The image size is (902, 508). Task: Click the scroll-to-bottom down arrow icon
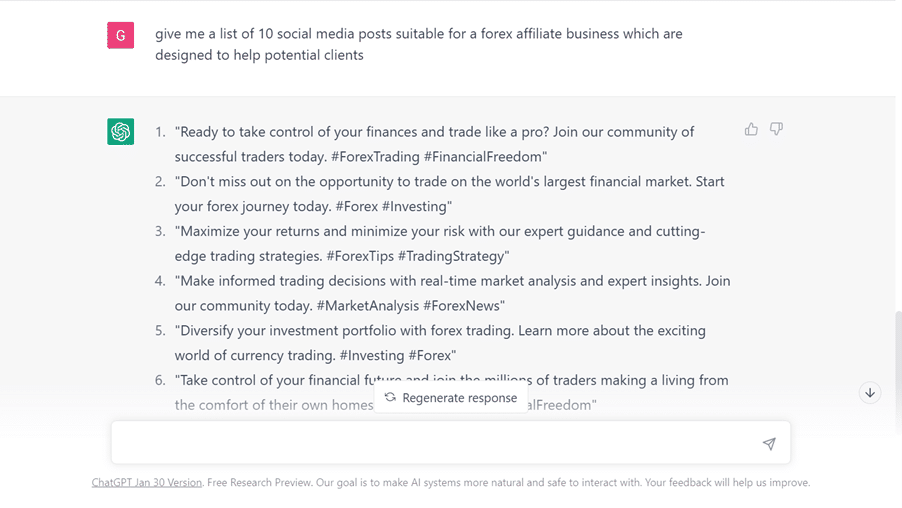tap(870, 393)
